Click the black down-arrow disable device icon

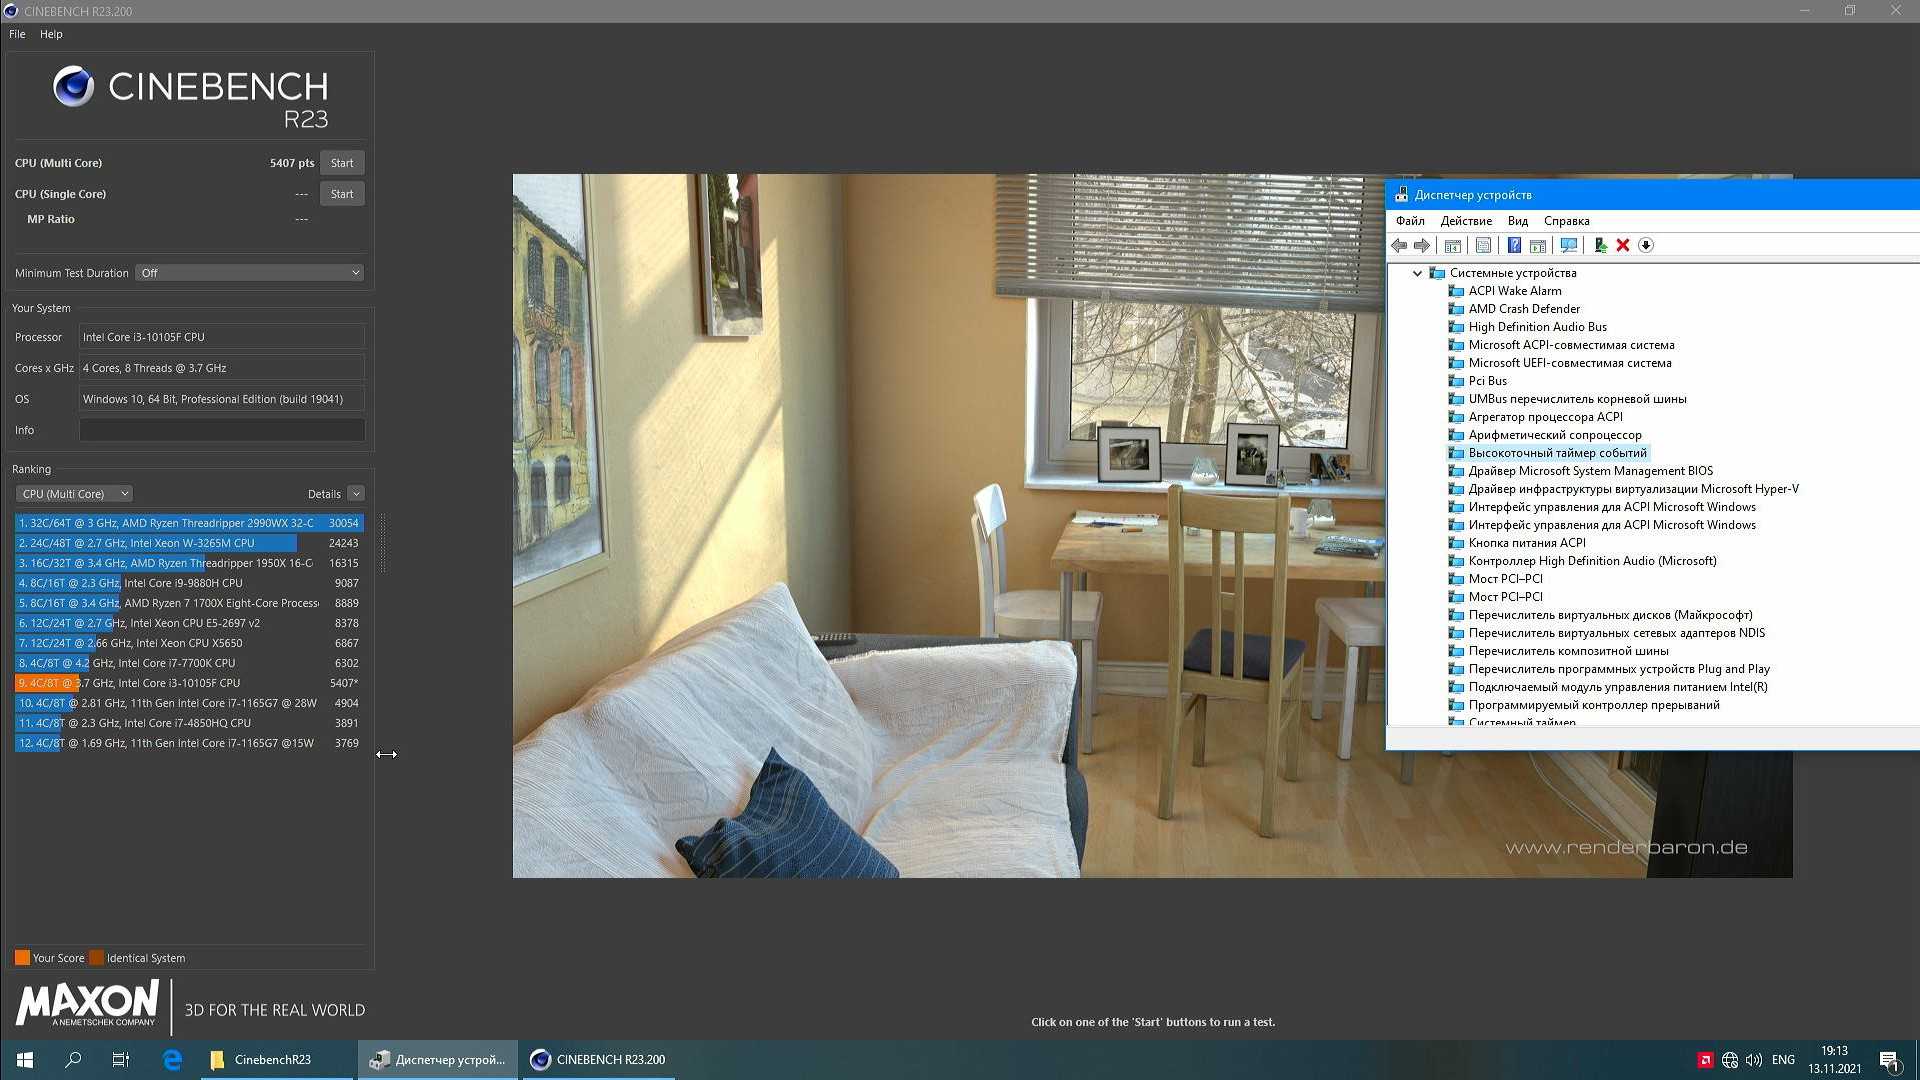[x=1646, y=246]
